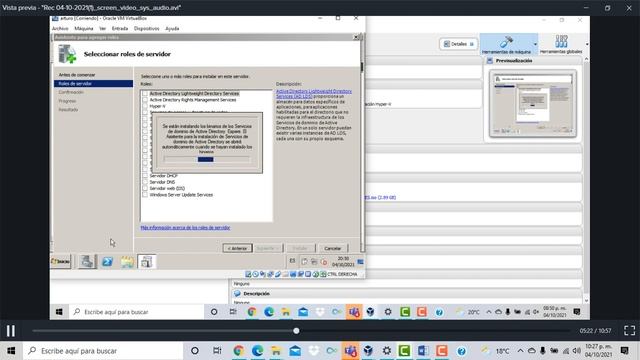Select Herramientas globales tool
The width and height of the screenshot is (640, 360).
561,44
